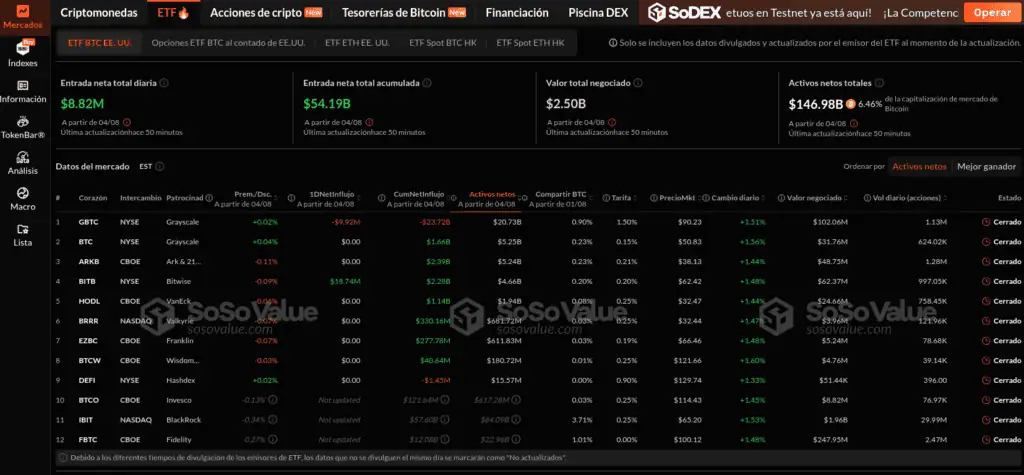Click the BlackRock sponsor name
Screen dimensions: 1024x475
183,419
